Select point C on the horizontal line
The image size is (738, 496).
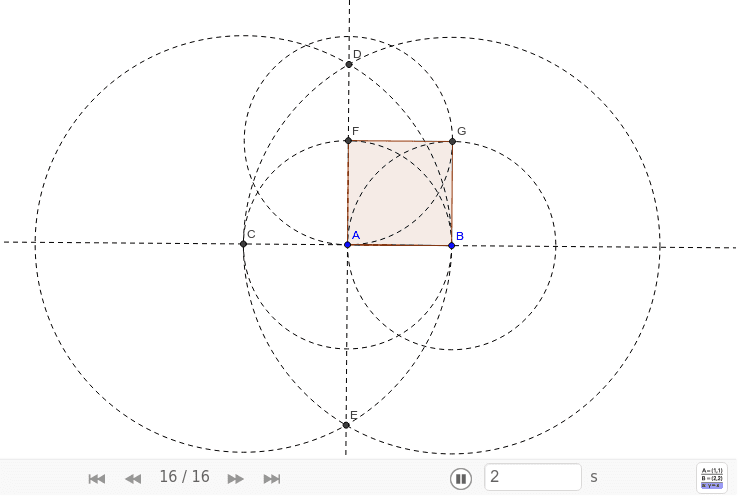[x=243, y=244]
